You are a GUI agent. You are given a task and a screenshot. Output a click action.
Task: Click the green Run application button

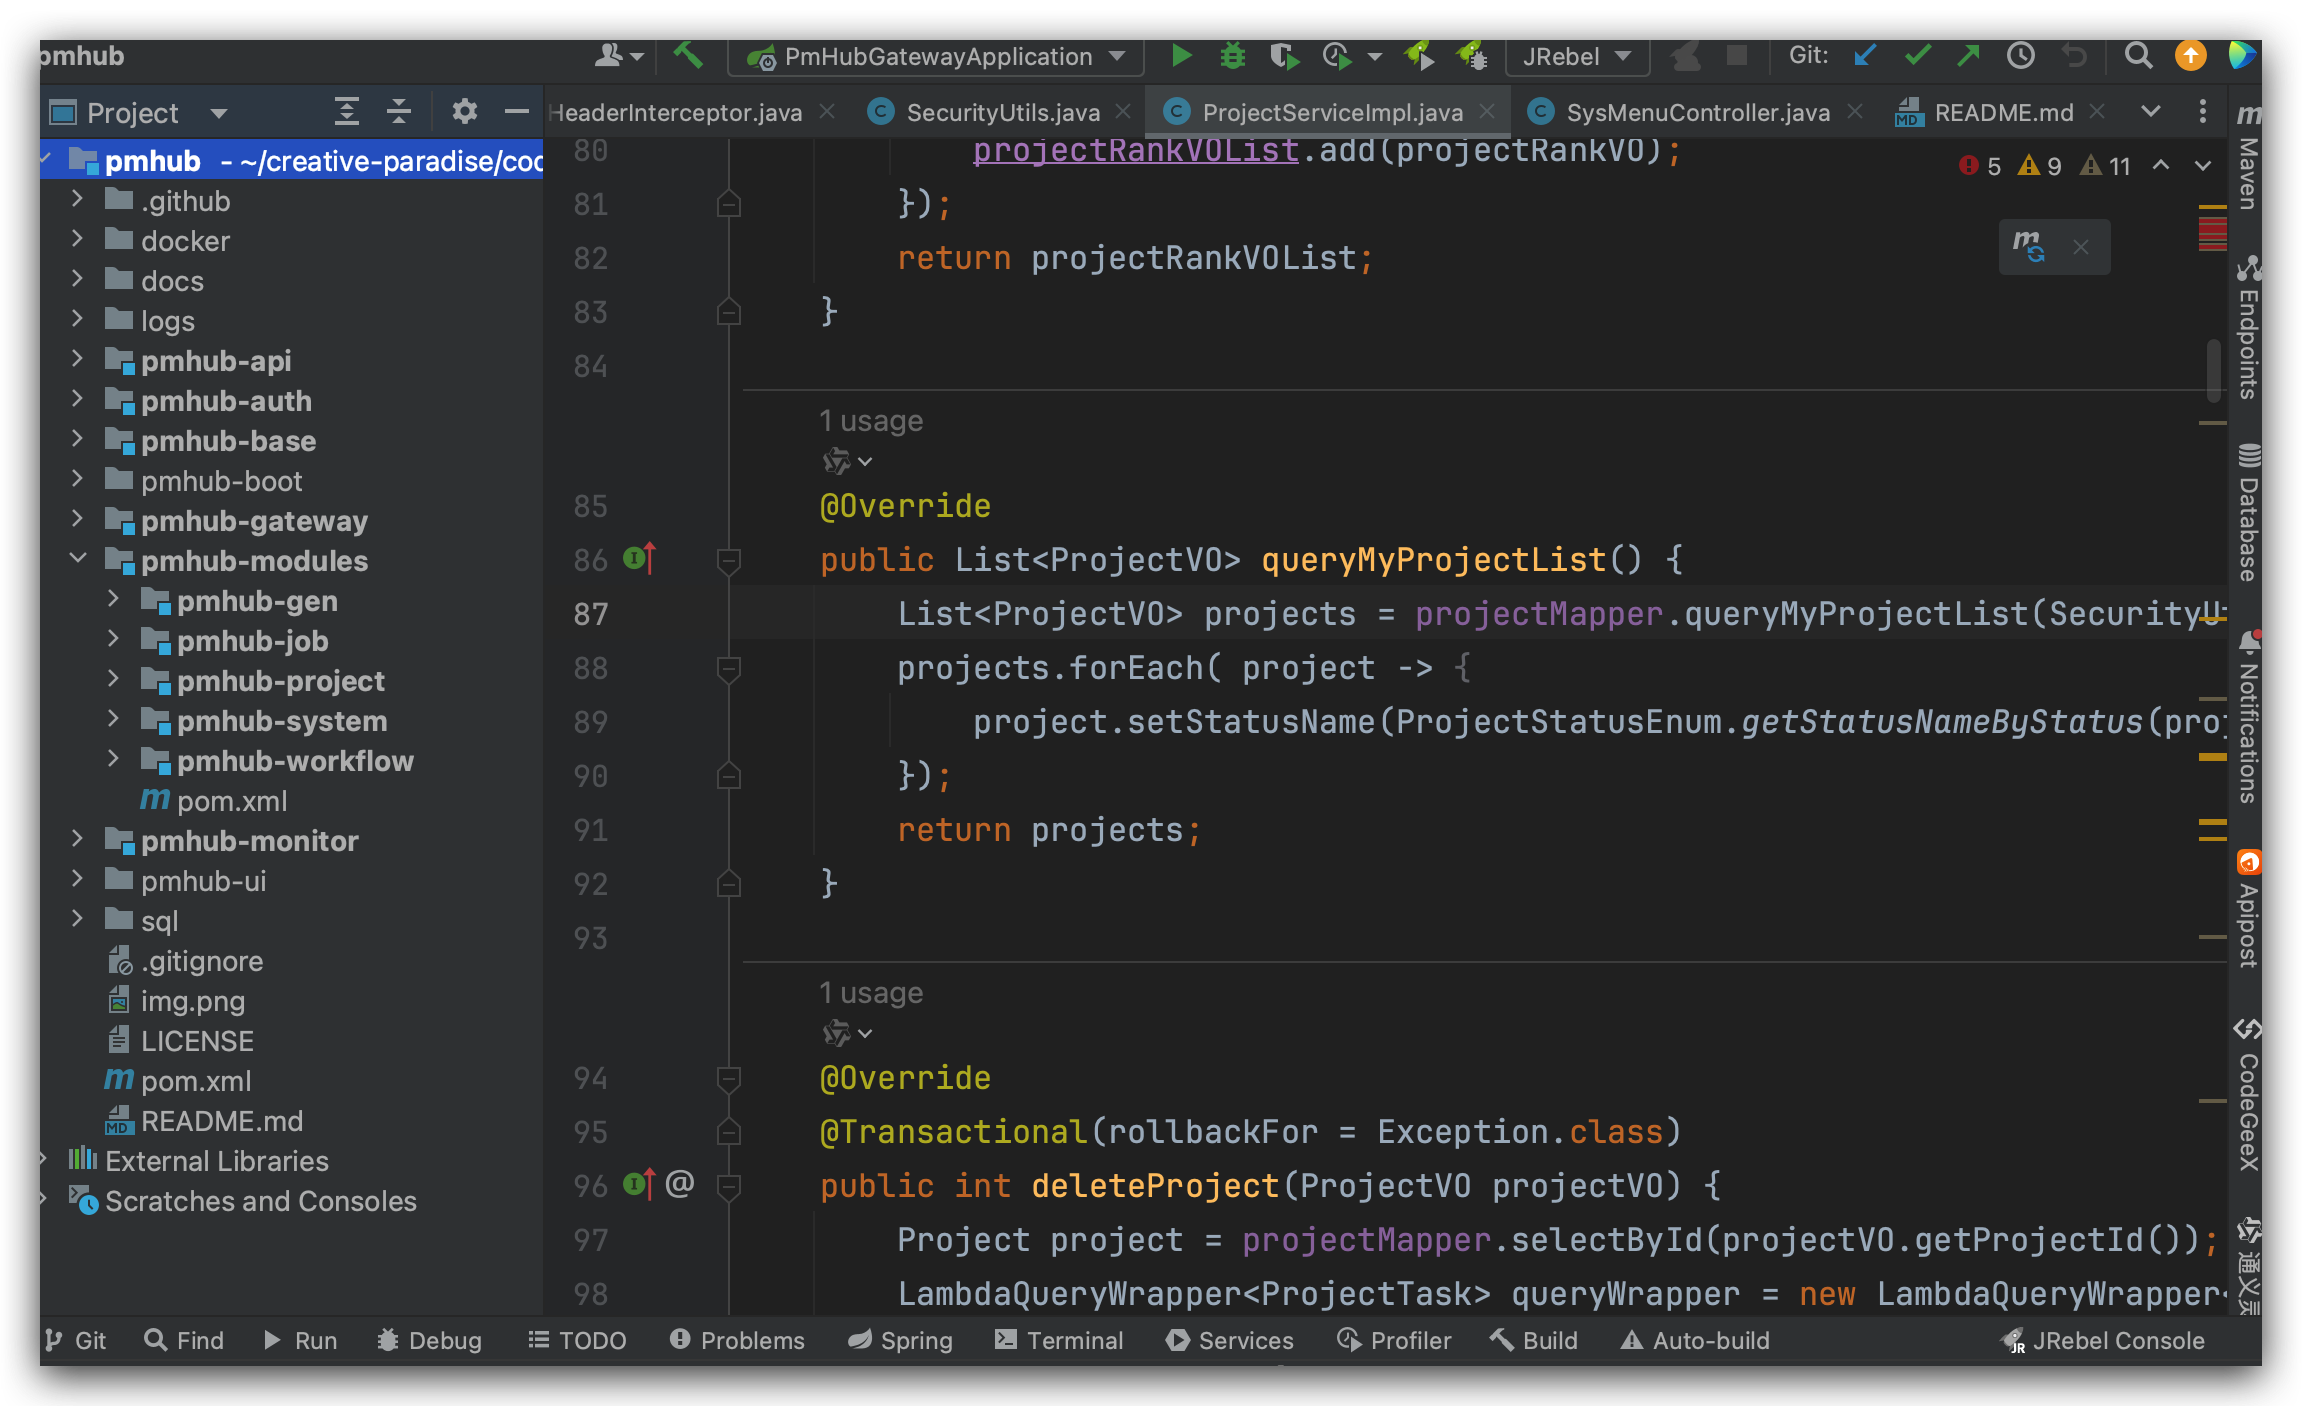(x=1181, y=56)
